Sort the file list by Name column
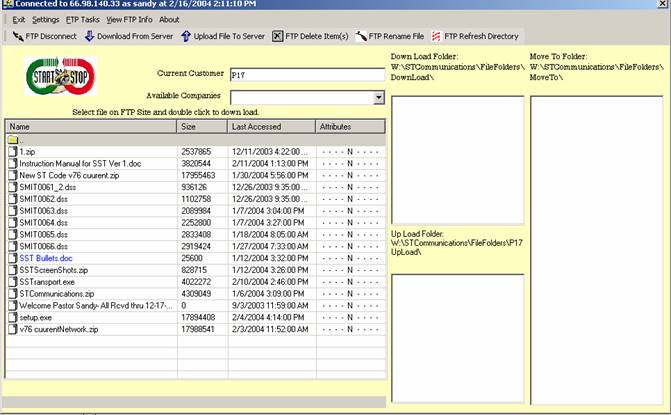671x415 pixels. [x=90, y=127]
